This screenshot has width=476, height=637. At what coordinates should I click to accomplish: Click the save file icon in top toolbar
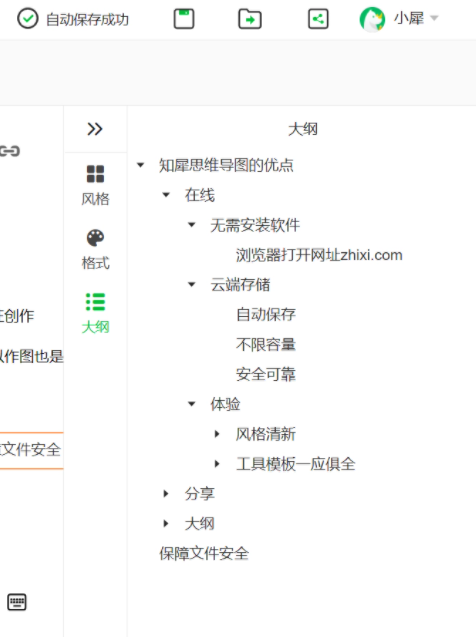pos(184,19)
